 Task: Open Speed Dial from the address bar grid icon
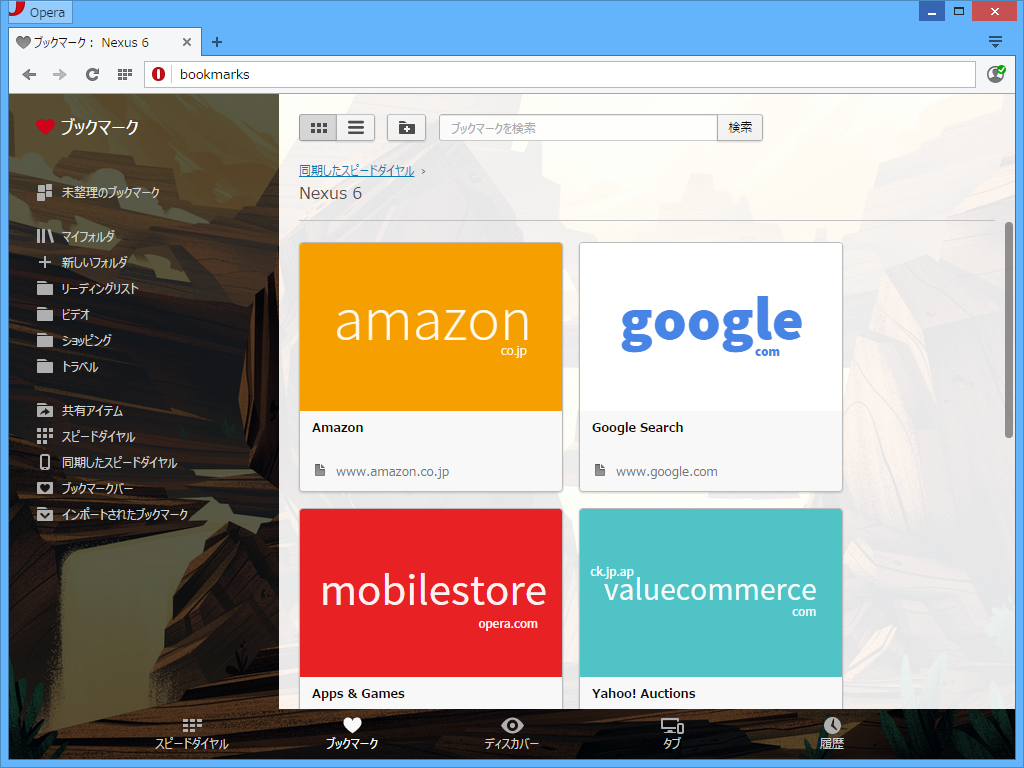tap(125, 74)
